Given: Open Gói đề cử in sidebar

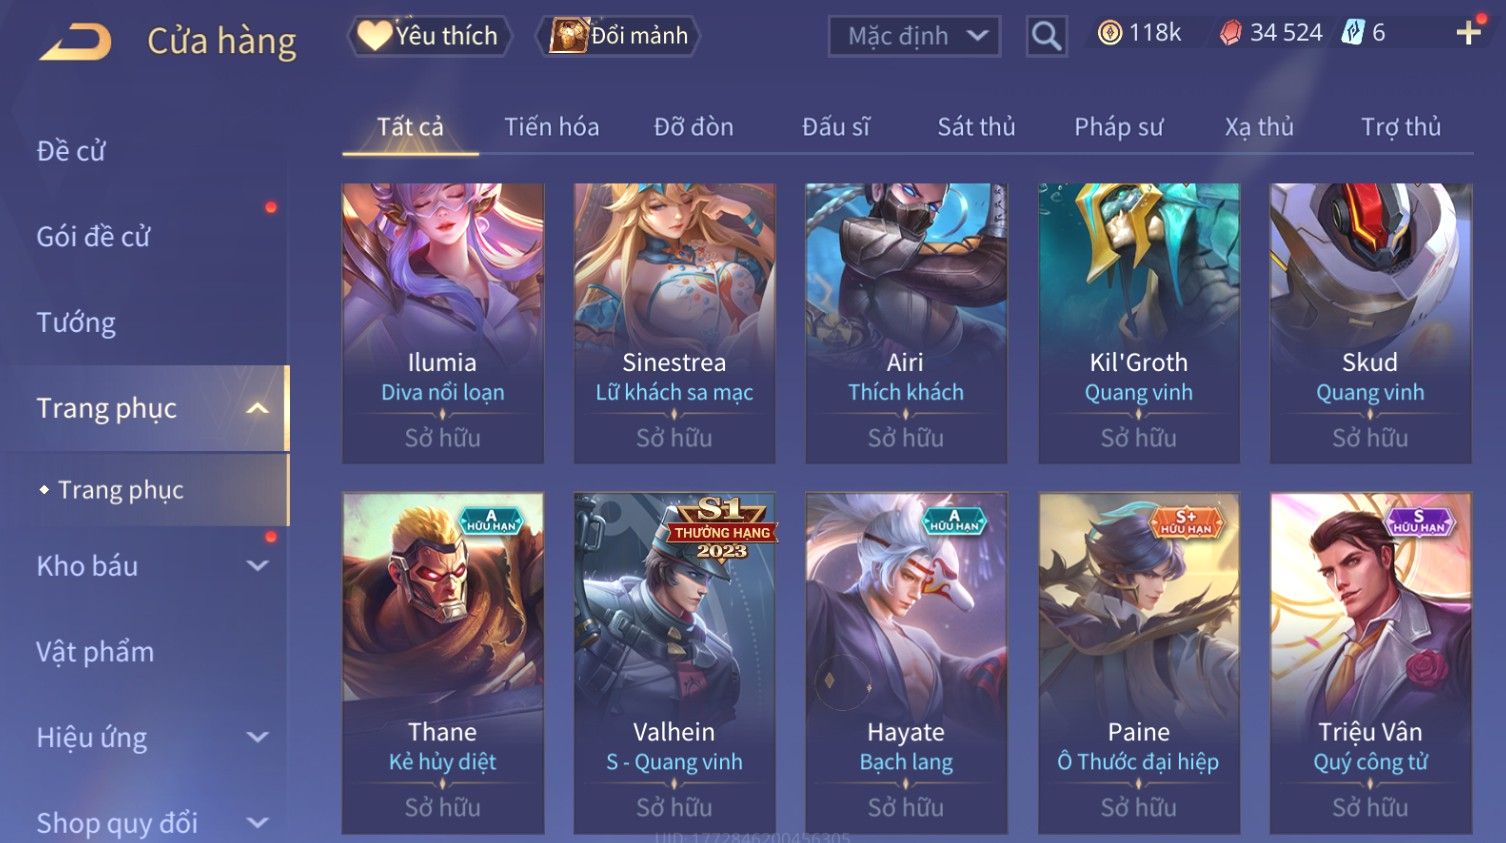Looking at the screenshot, I should [x=93, y=237].
